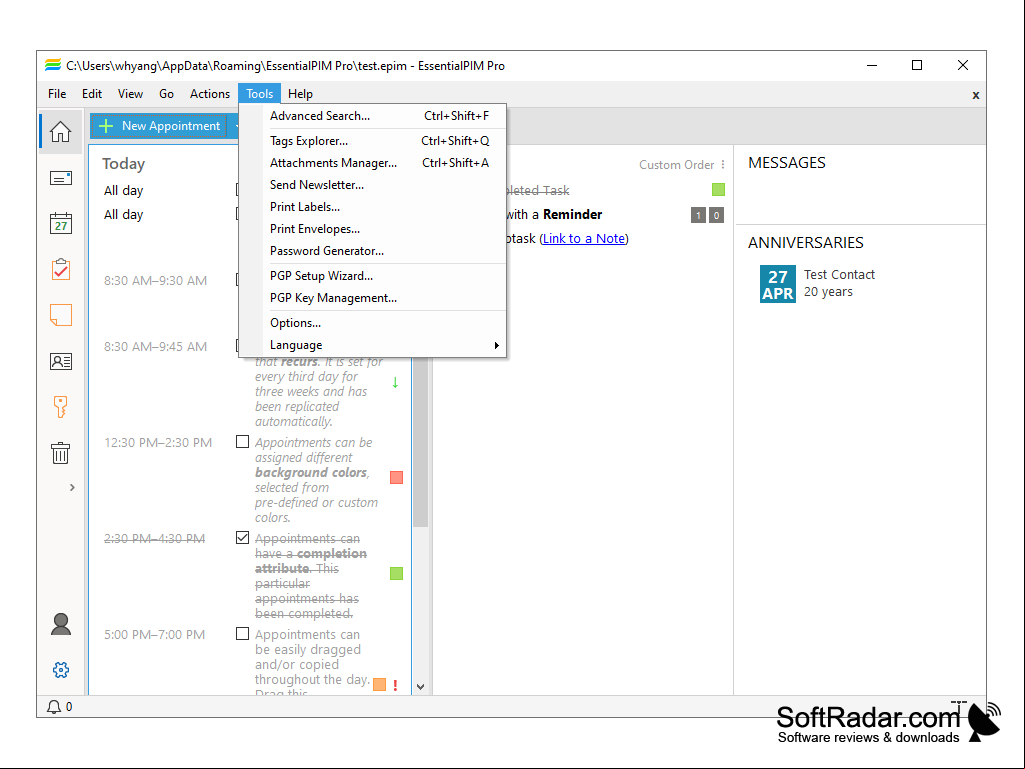Click the green swatch beside the completed task

[x=718, y=190]
